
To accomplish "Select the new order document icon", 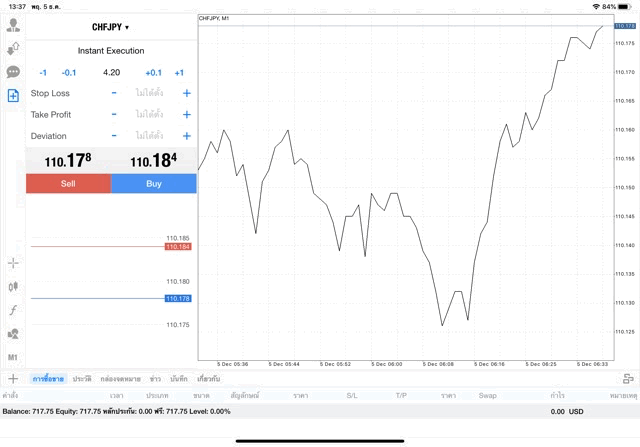I will (x=13, y=95).
